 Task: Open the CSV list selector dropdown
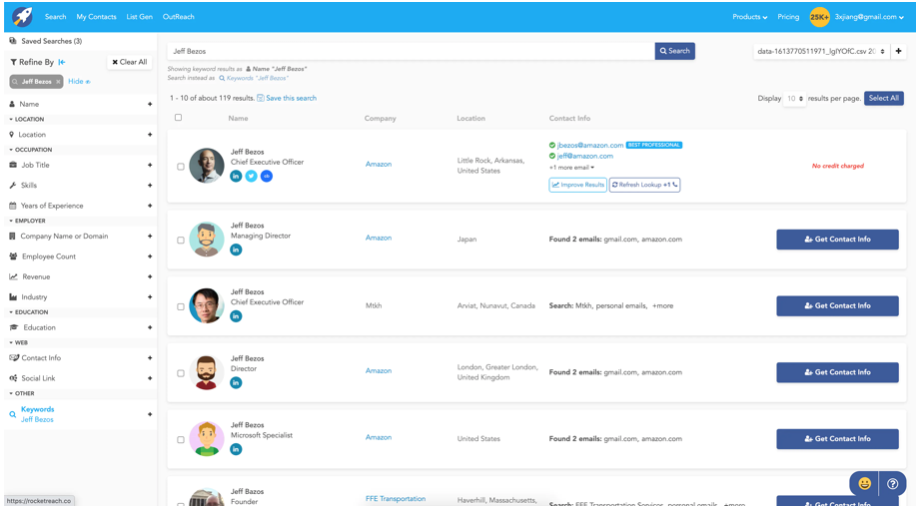(821, 51)
